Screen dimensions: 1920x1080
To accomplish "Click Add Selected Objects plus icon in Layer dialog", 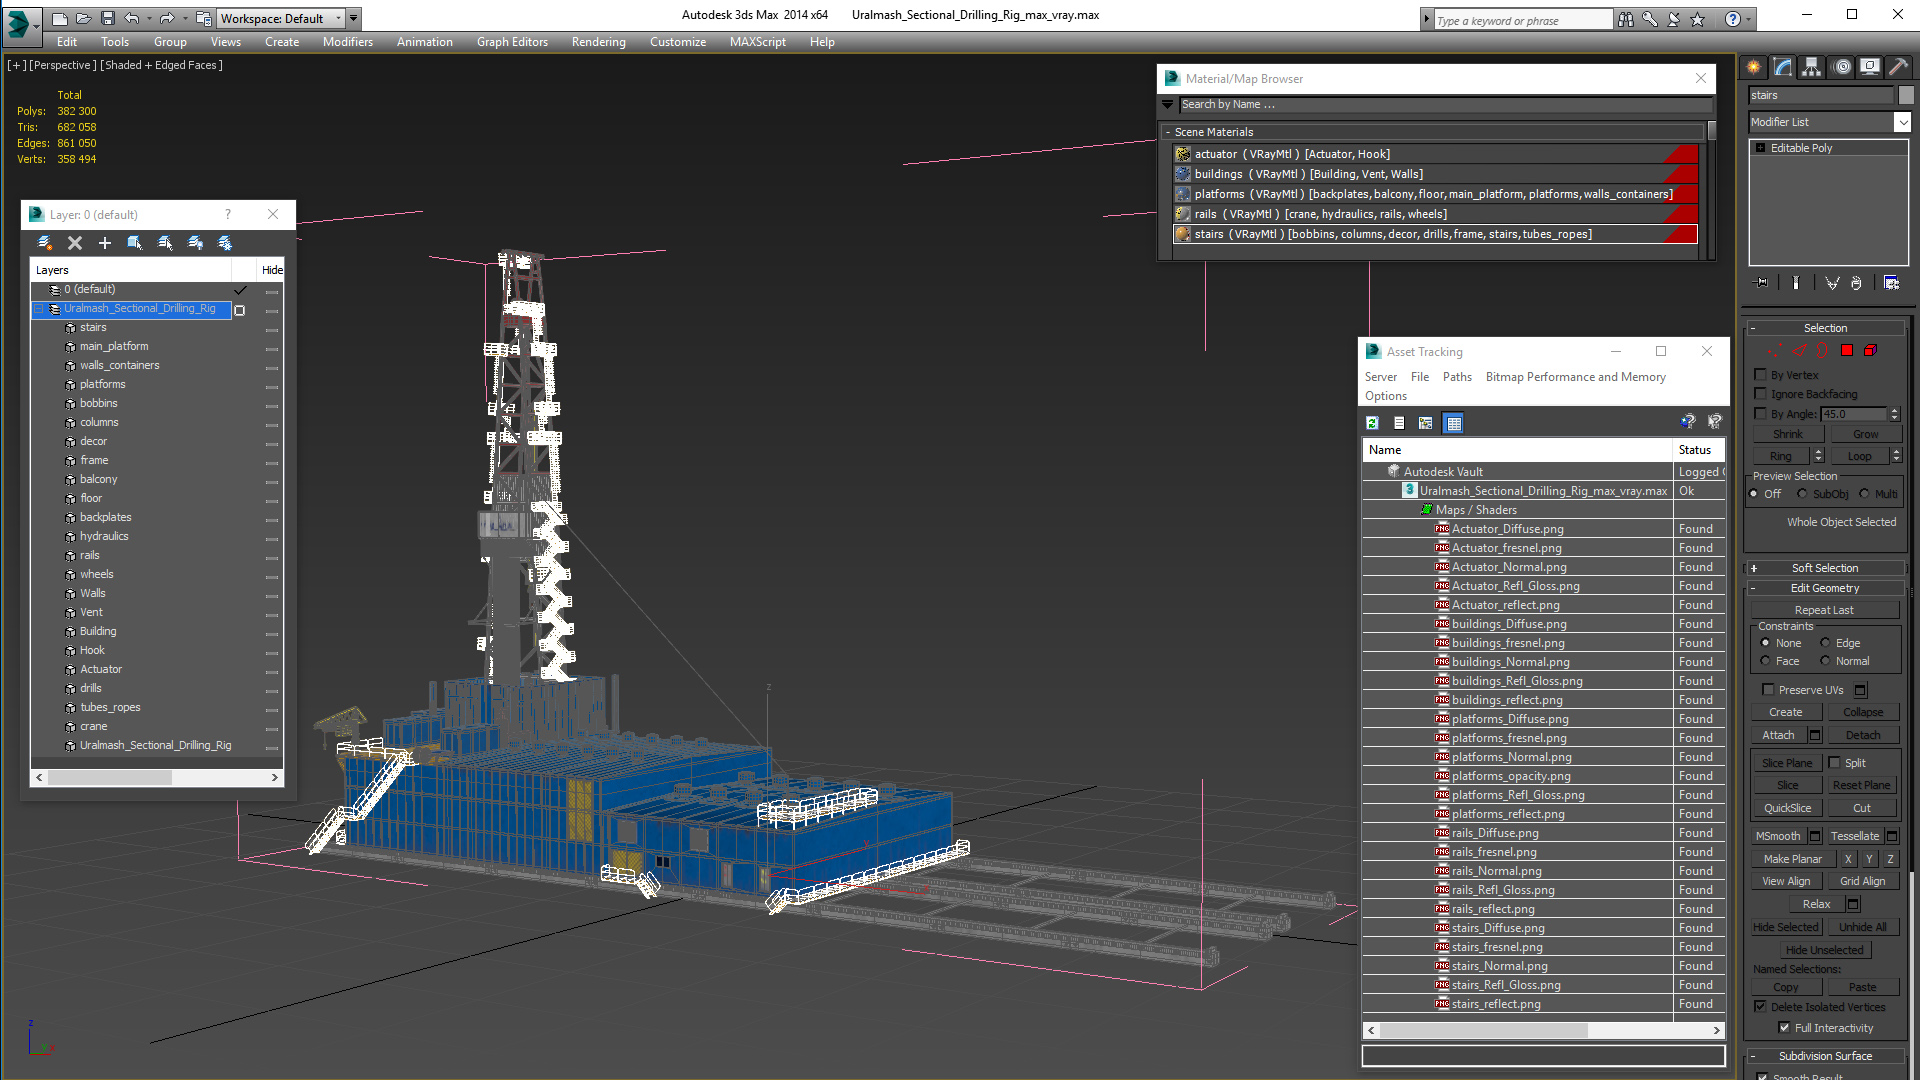I will click(x=105, y=243).
